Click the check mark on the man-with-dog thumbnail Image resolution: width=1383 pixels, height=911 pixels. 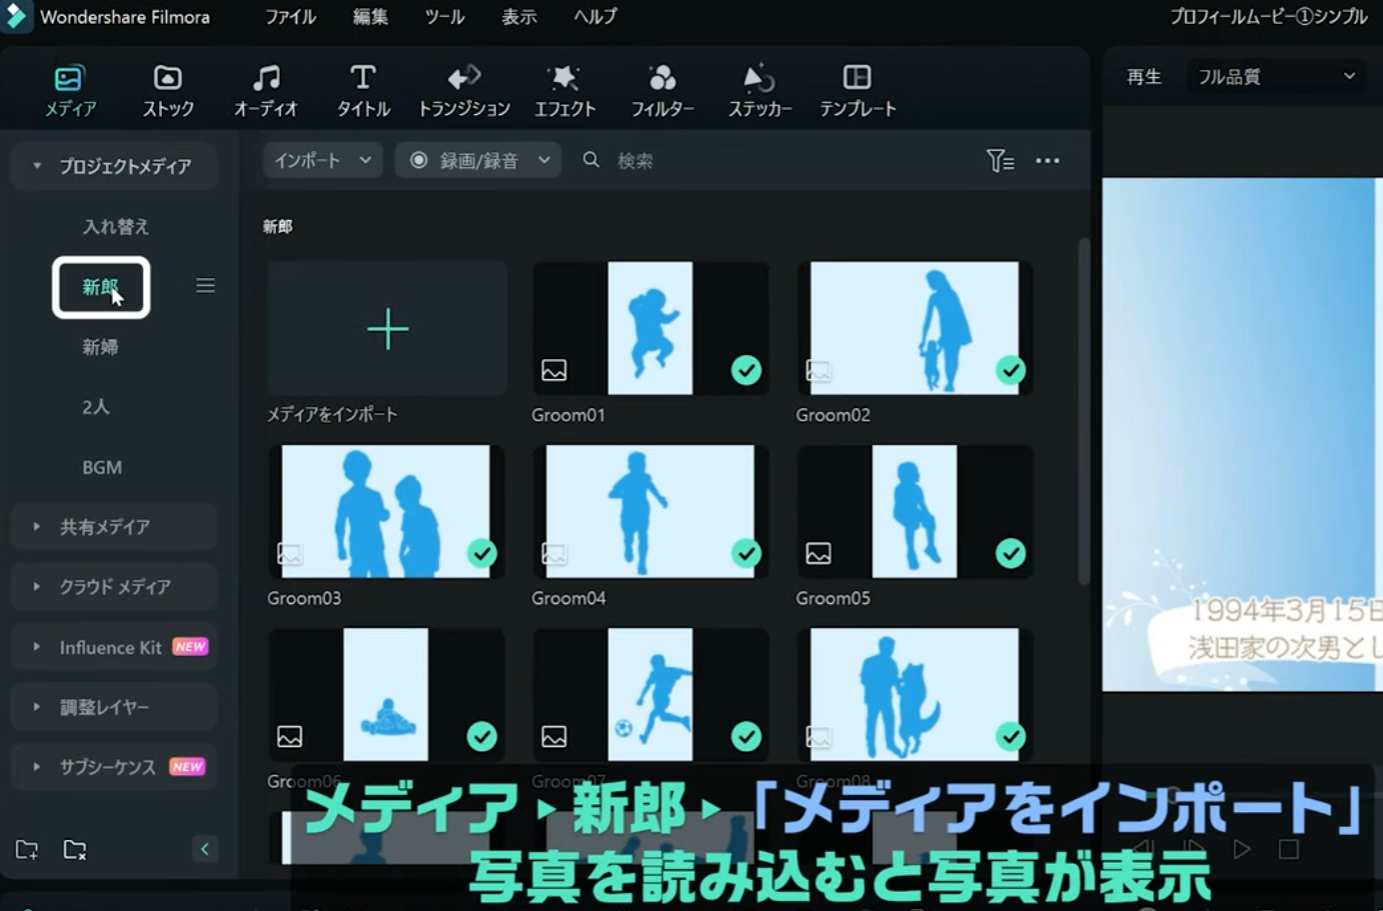point(1011,737)
